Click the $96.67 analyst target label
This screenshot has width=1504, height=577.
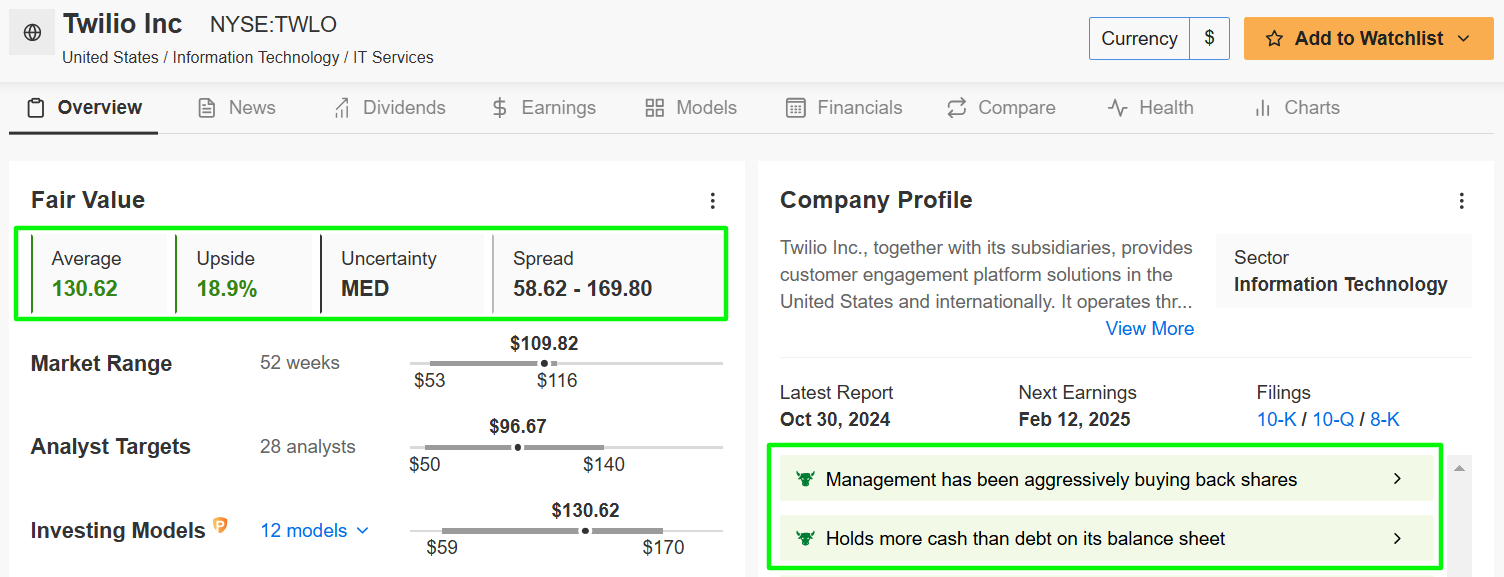(518, 427)
